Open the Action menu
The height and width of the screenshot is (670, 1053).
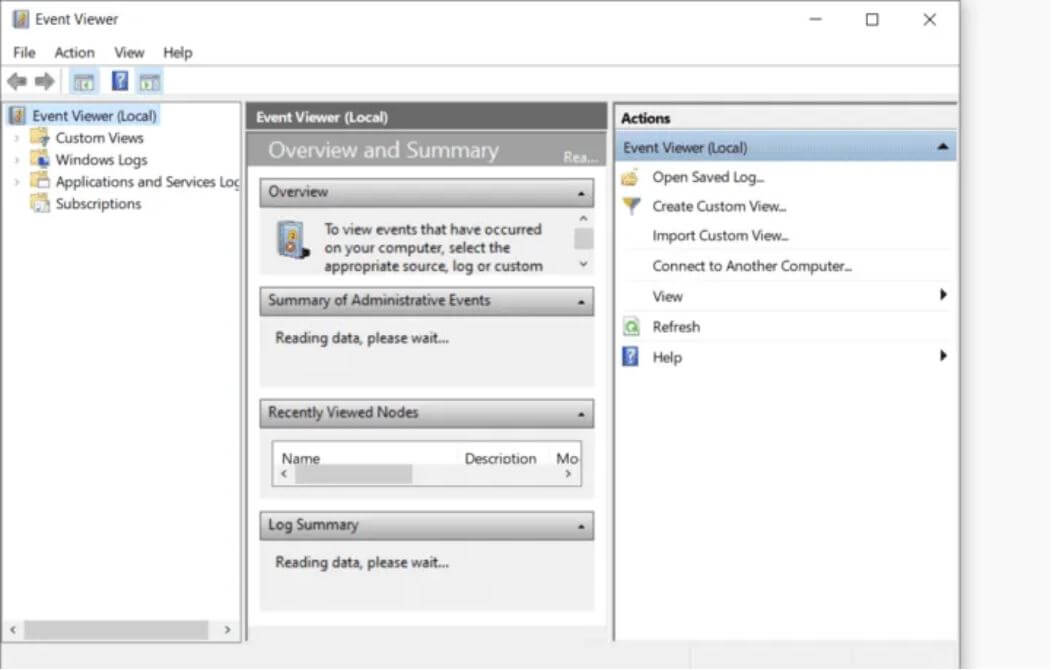[74, 53]
